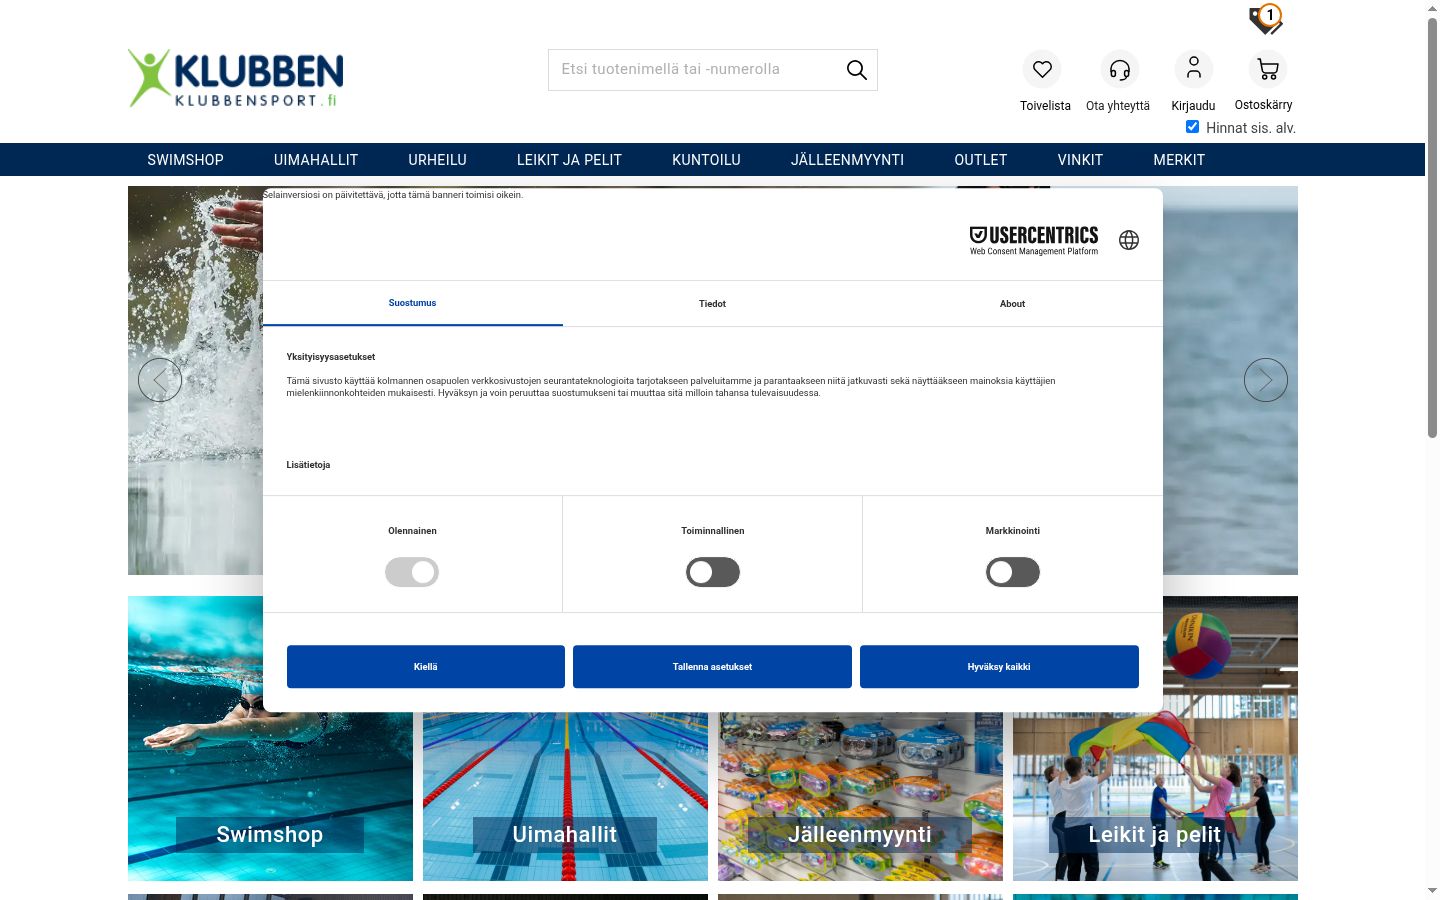Screen dimensions: 1440x900
Task: Open the Toivelista wishlist heart icon
Action: (1042, 69)
